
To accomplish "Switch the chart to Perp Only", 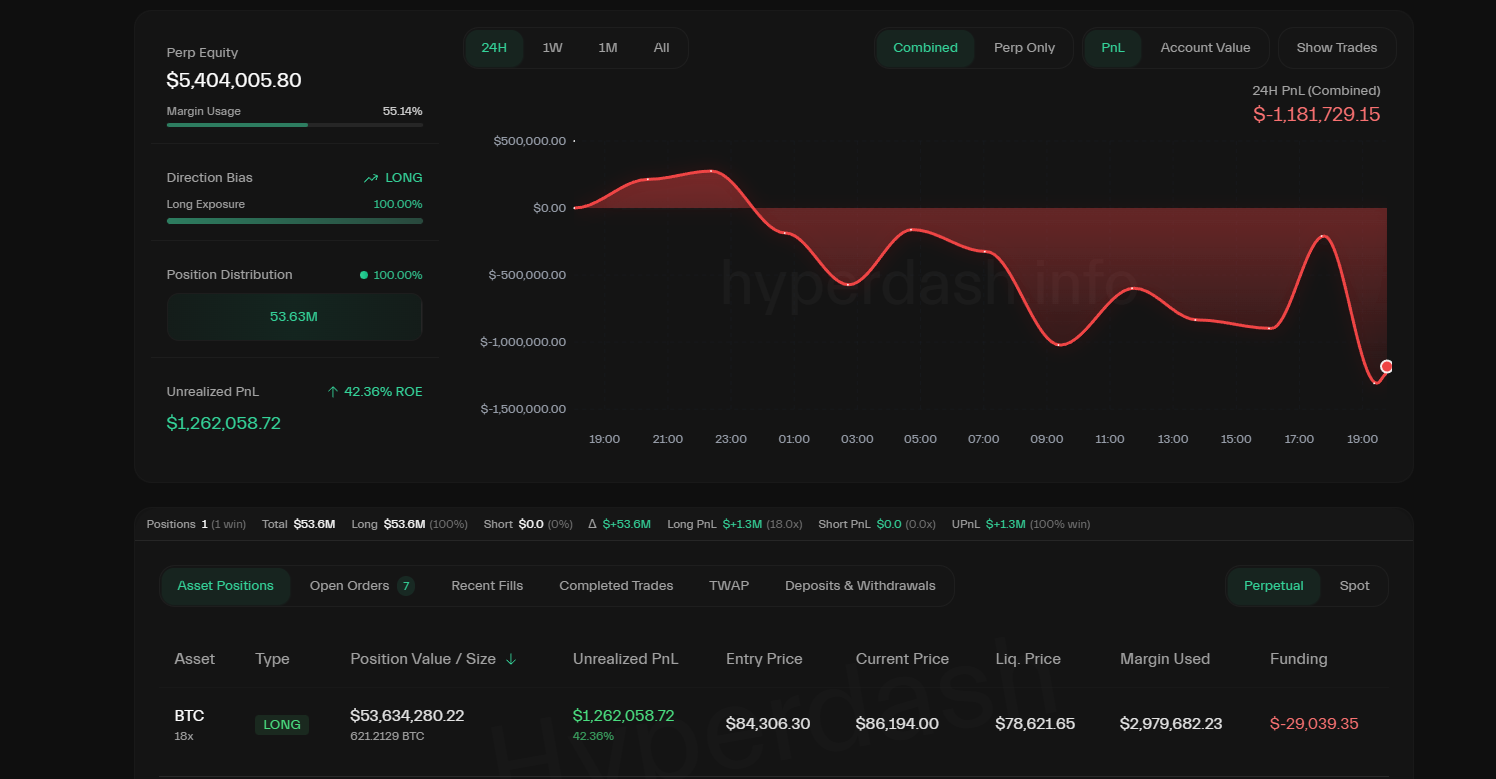I will tap(1024, 48).
